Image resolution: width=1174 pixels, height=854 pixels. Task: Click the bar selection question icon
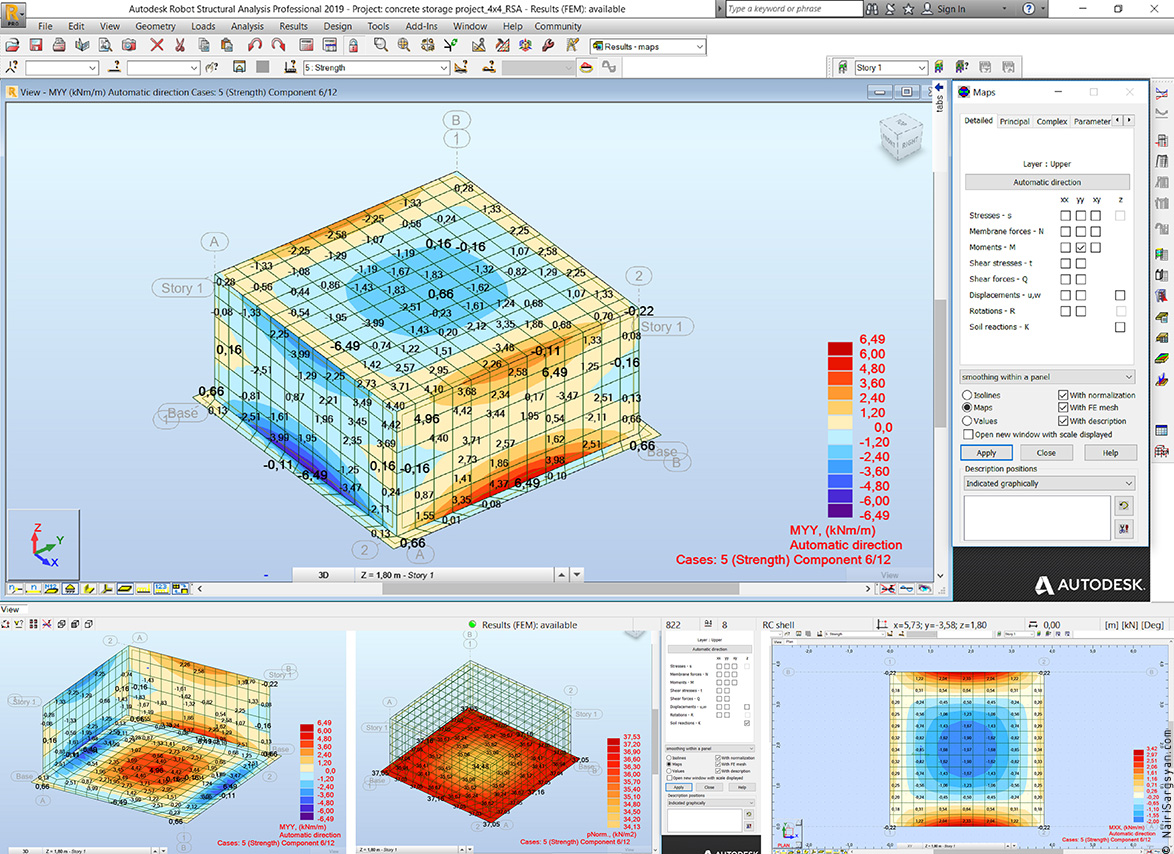114,67
